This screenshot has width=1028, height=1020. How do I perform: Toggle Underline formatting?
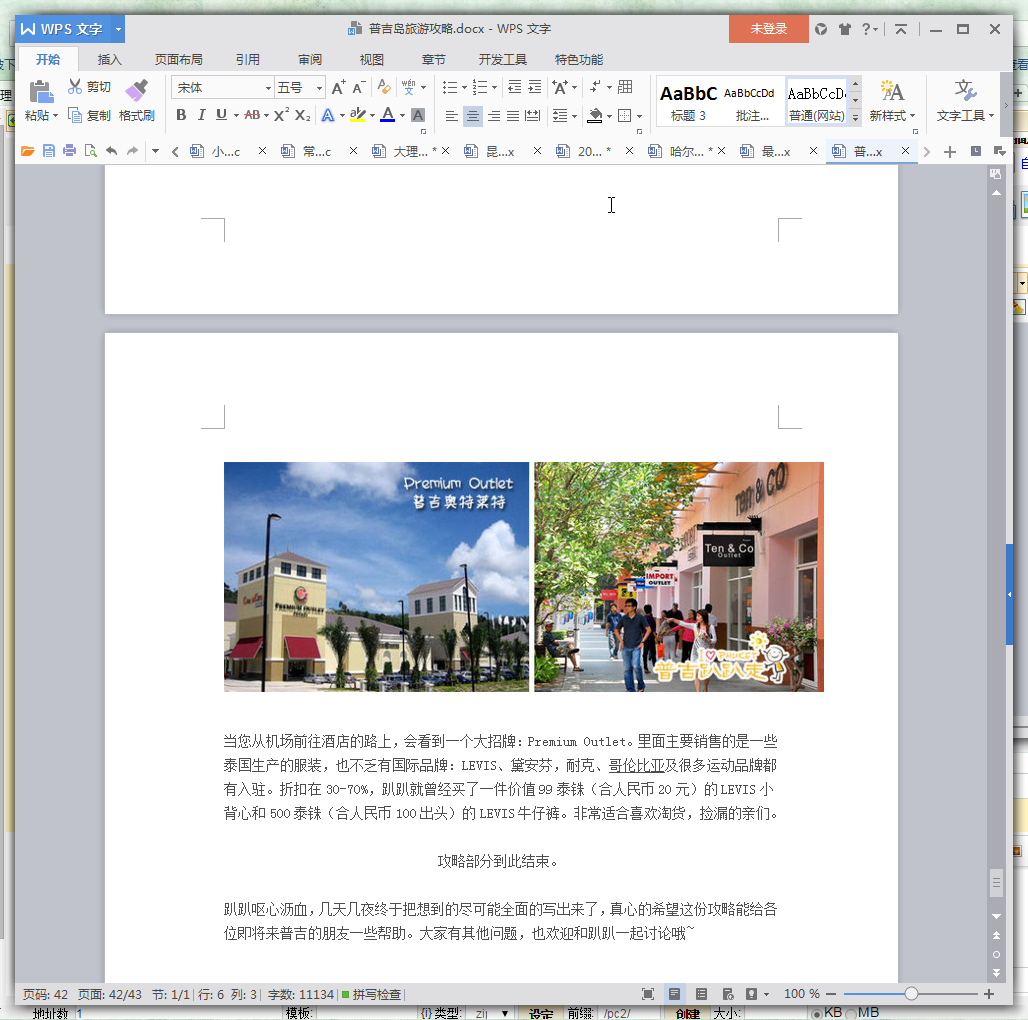(222, 115)
